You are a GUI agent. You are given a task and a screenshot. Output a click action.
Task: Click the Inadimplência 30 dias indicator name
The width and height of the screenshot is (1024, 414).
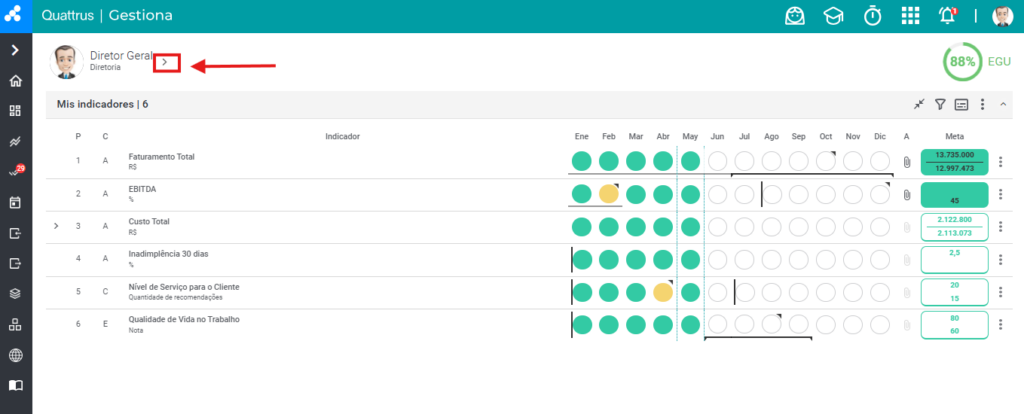click(168, 254)
